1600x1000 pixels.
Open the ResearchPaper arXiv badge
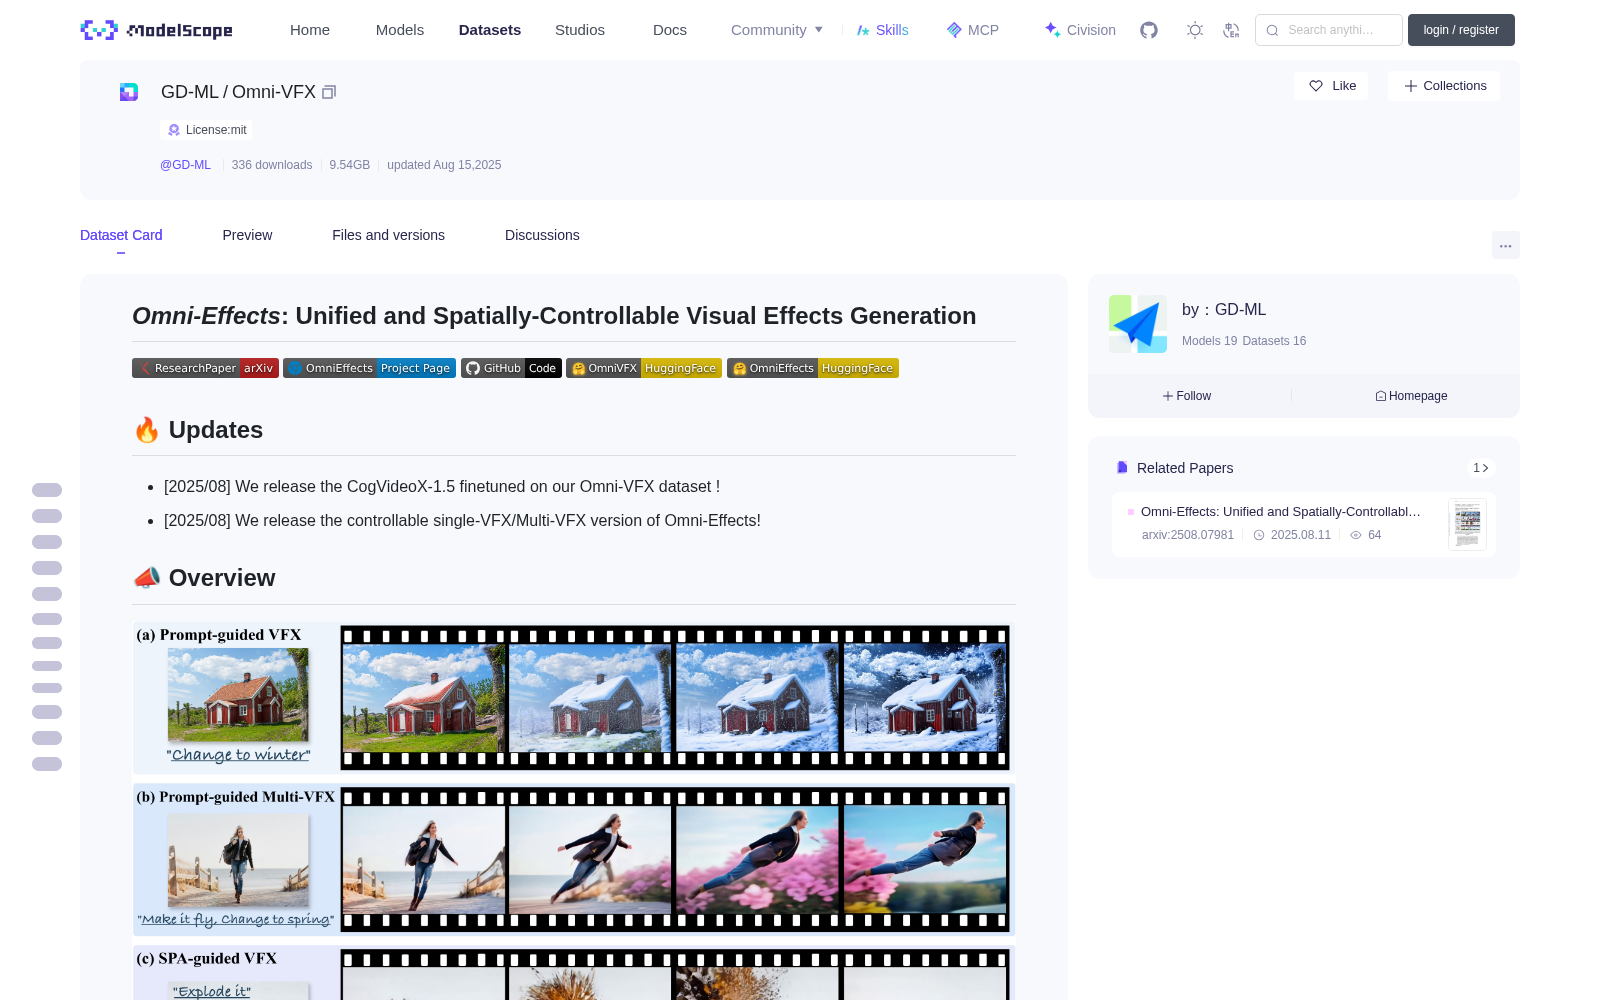(205, 368)
